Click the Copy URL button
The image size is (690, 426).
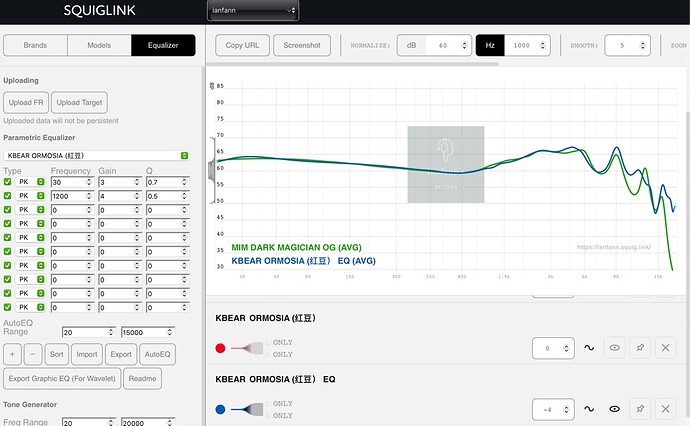point(242,45)
